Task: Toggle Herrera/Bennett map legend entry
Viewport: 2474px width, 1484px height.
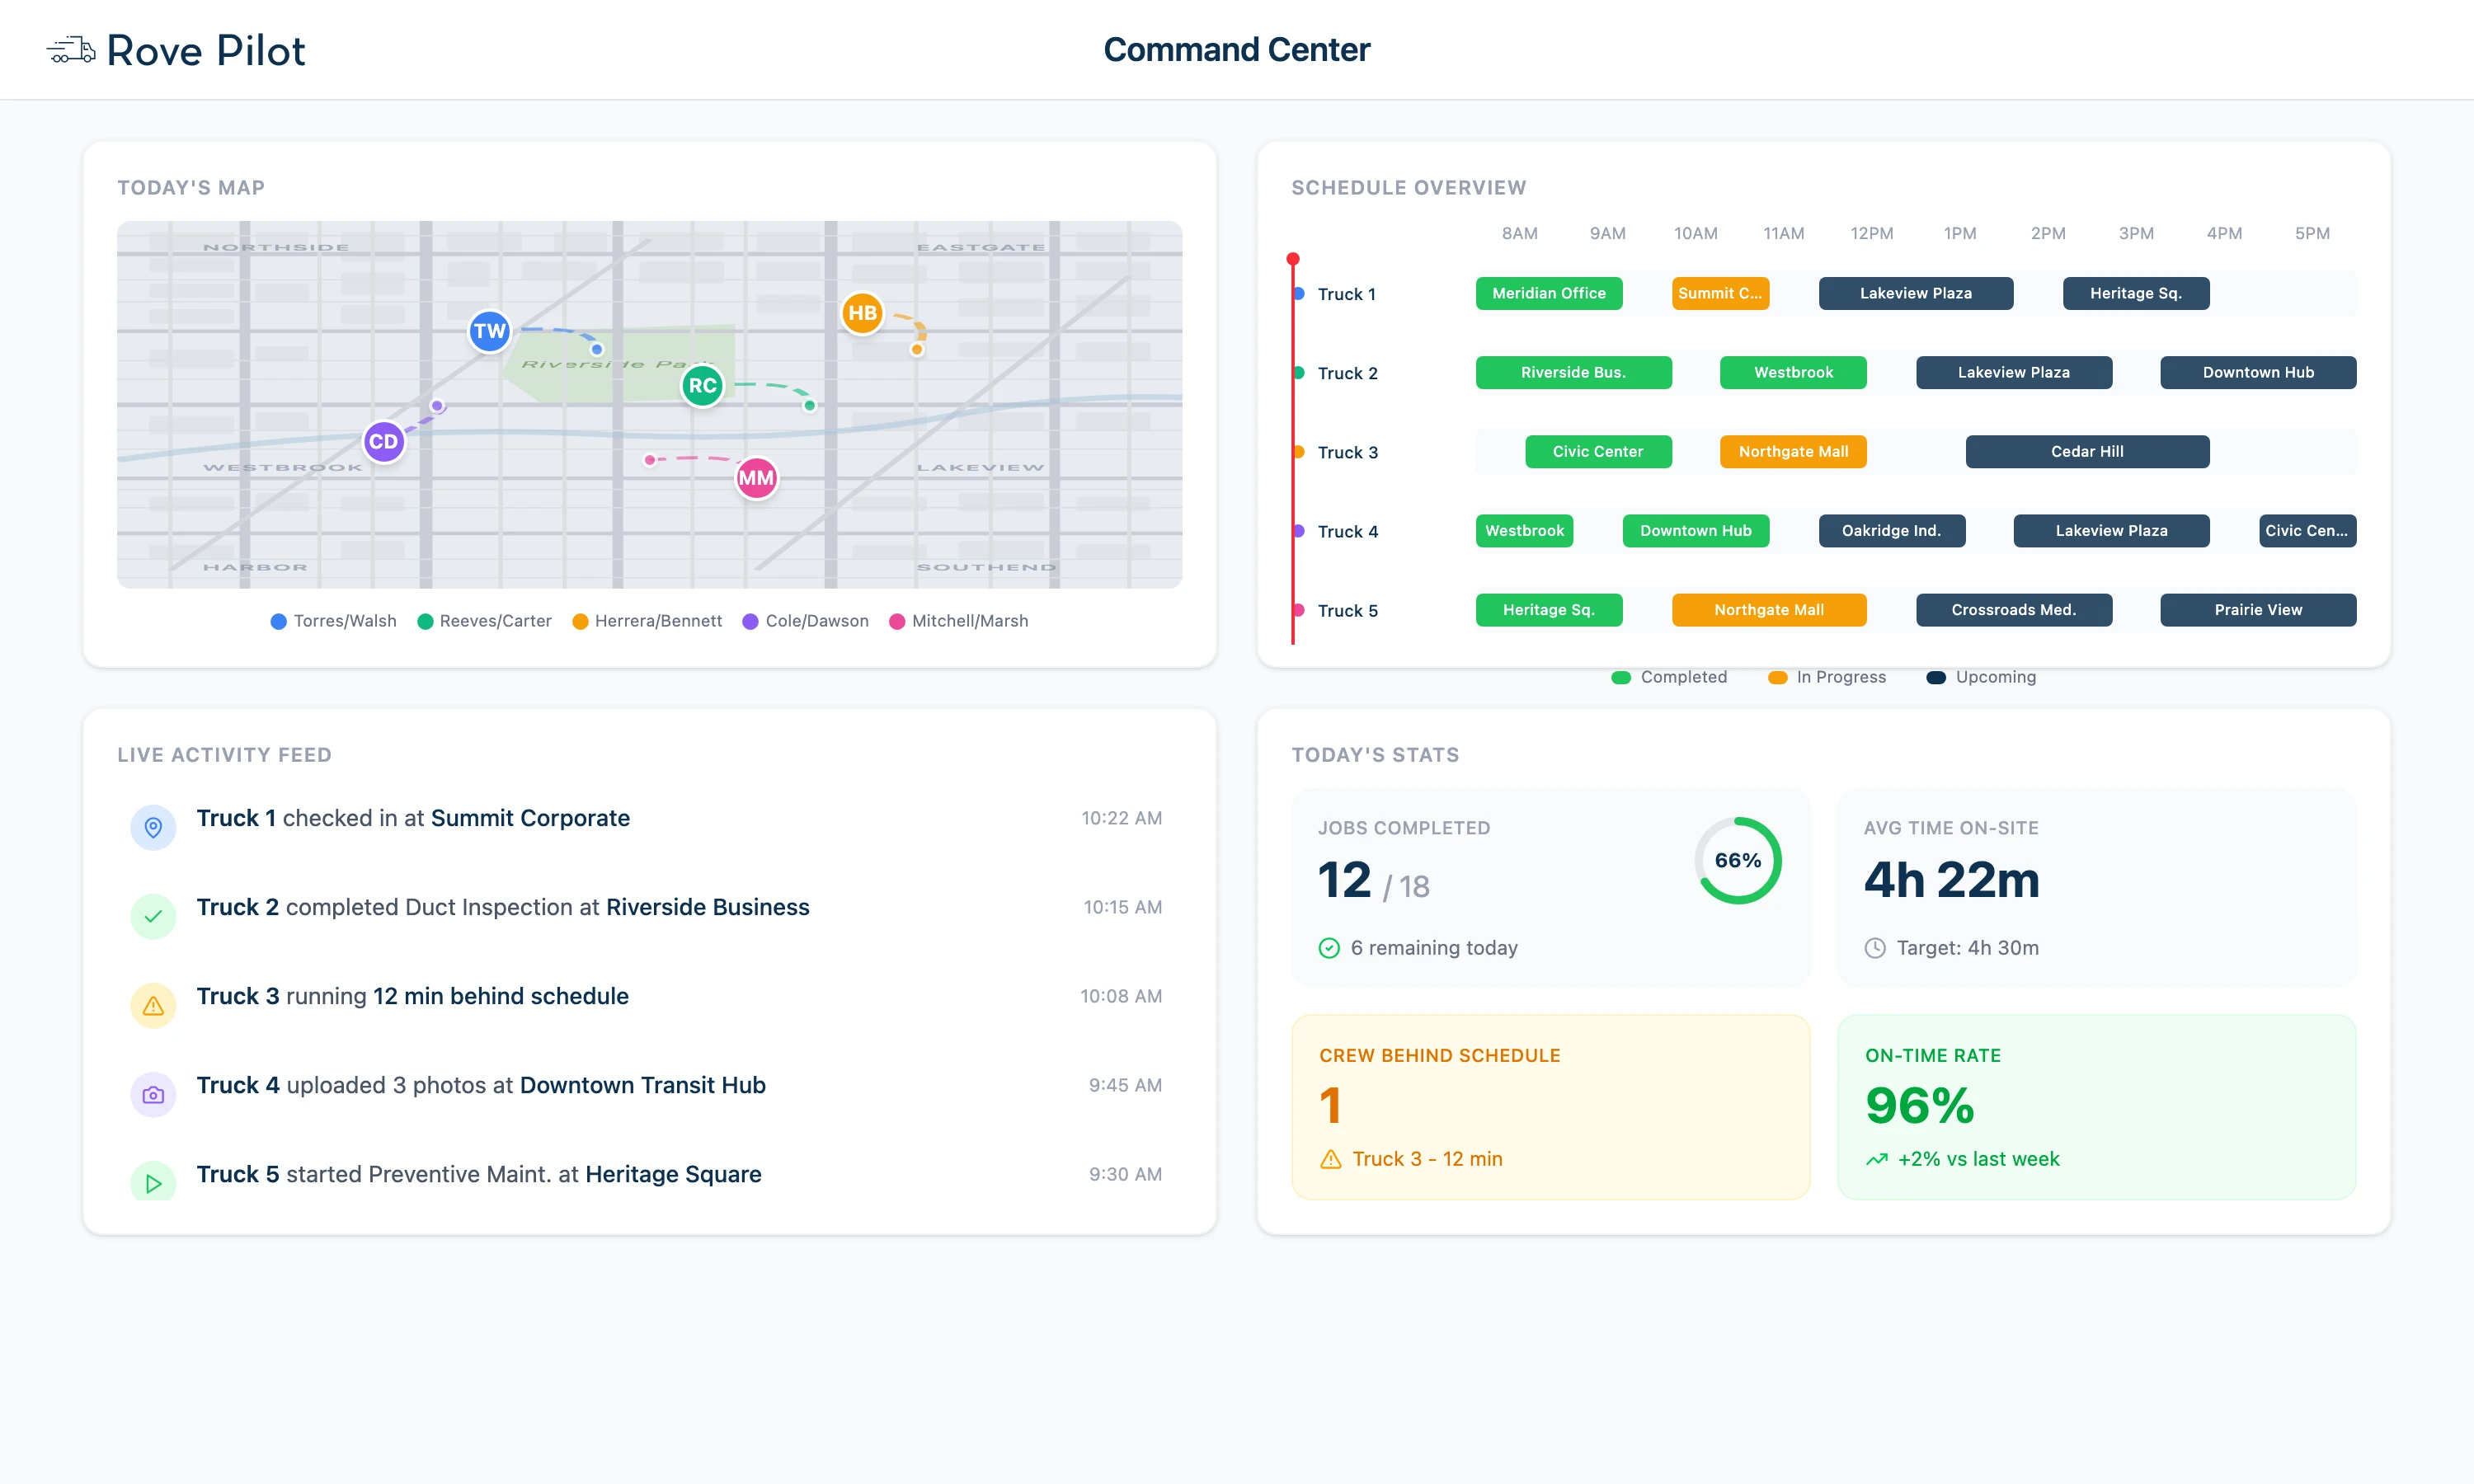Action: [646, 621]
